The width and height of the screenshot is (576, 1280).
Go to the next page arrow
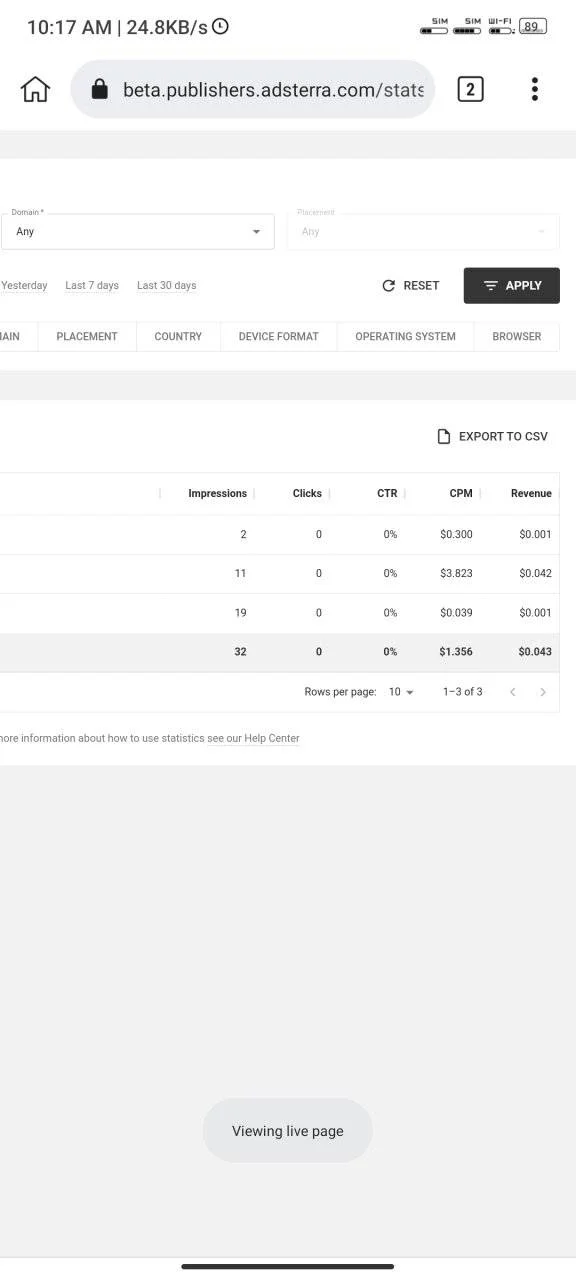pyautogui.click(x=543, y=692)
